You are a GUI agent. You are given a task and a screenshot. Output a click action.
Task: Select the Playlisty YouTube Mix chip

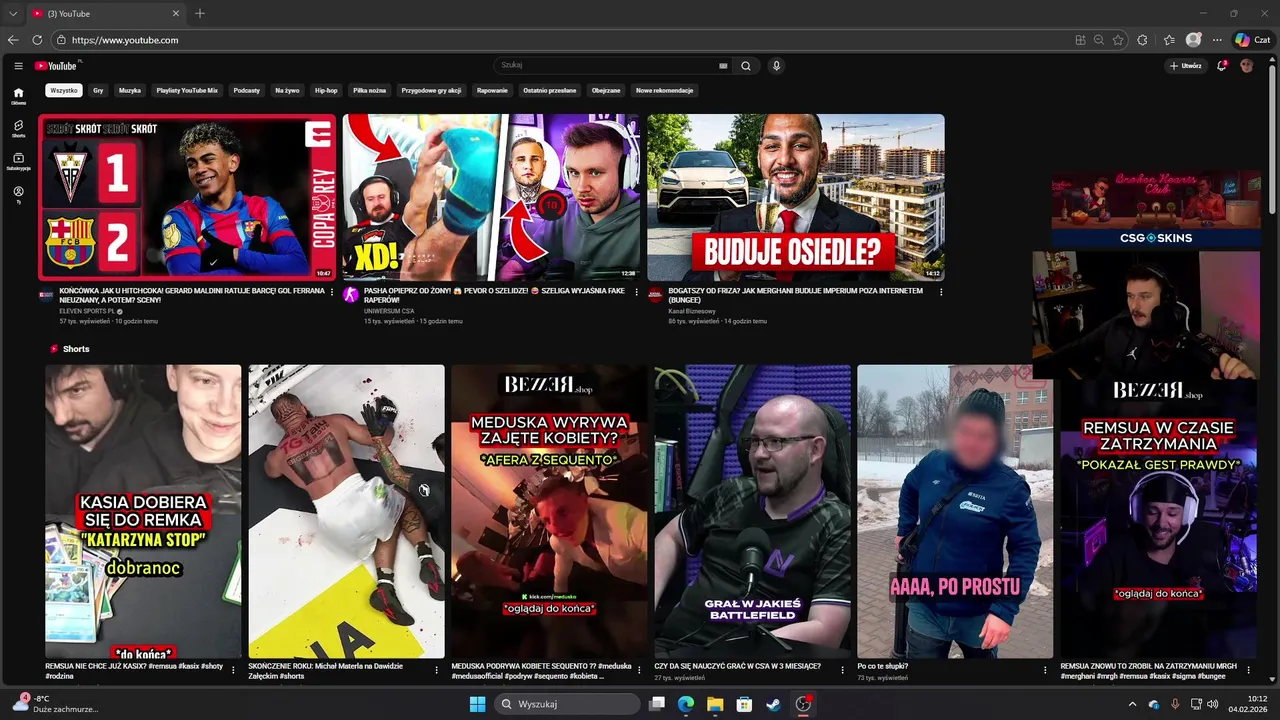coord(187,90)
